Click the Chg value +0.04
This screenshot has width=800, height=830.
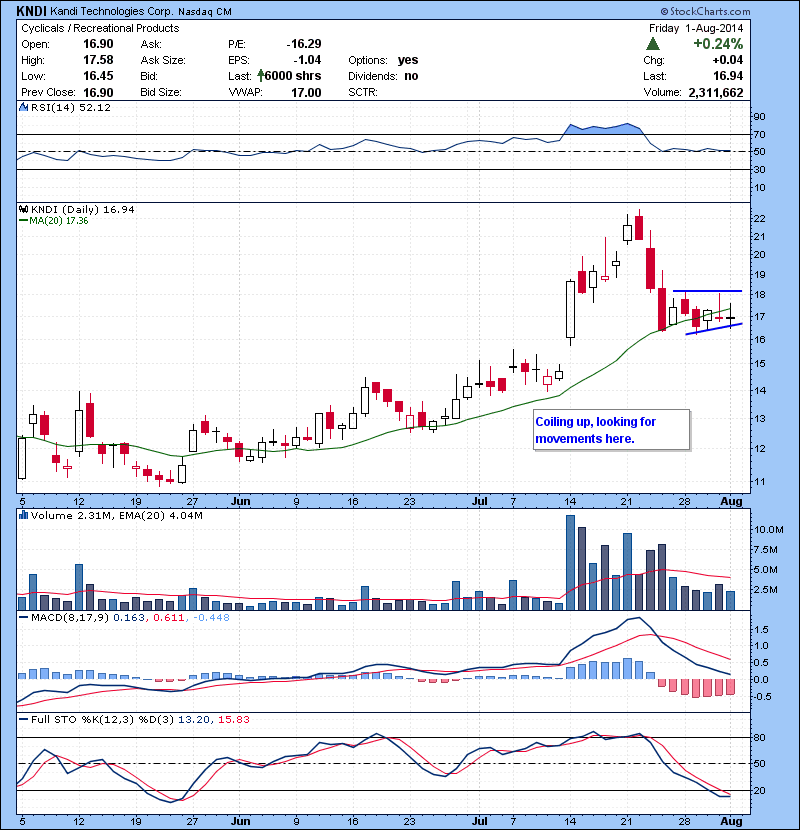(727, 60)
